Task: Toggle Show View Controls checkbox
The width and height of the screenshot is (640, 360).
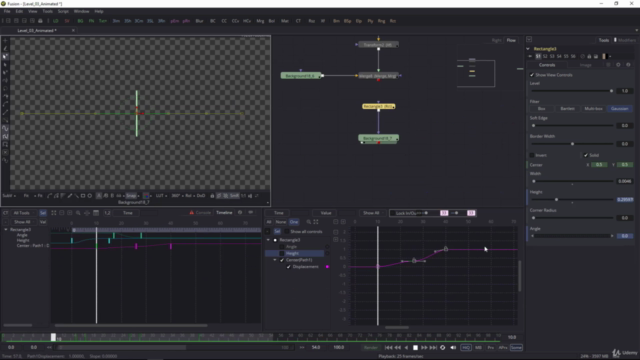Action: click(532, 75)
